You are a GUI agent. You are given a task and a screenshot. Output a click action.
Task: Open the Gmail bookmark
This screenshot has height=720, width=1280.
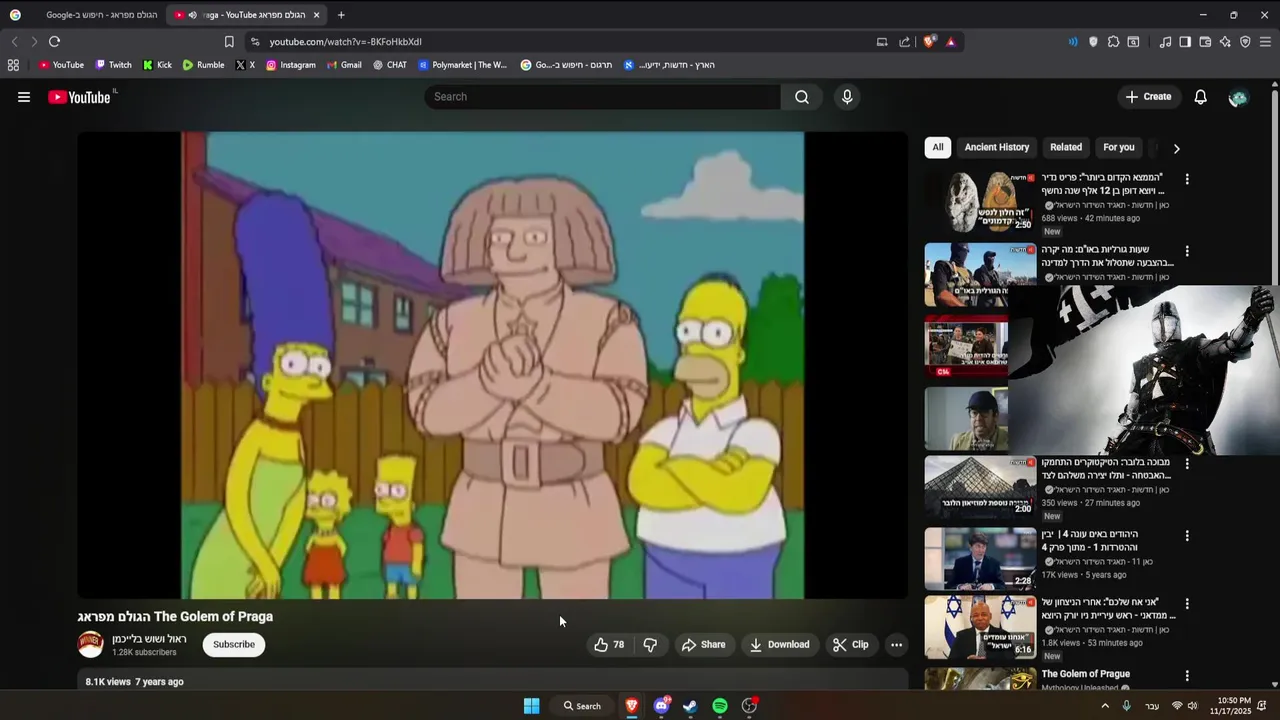coord(344,65)
